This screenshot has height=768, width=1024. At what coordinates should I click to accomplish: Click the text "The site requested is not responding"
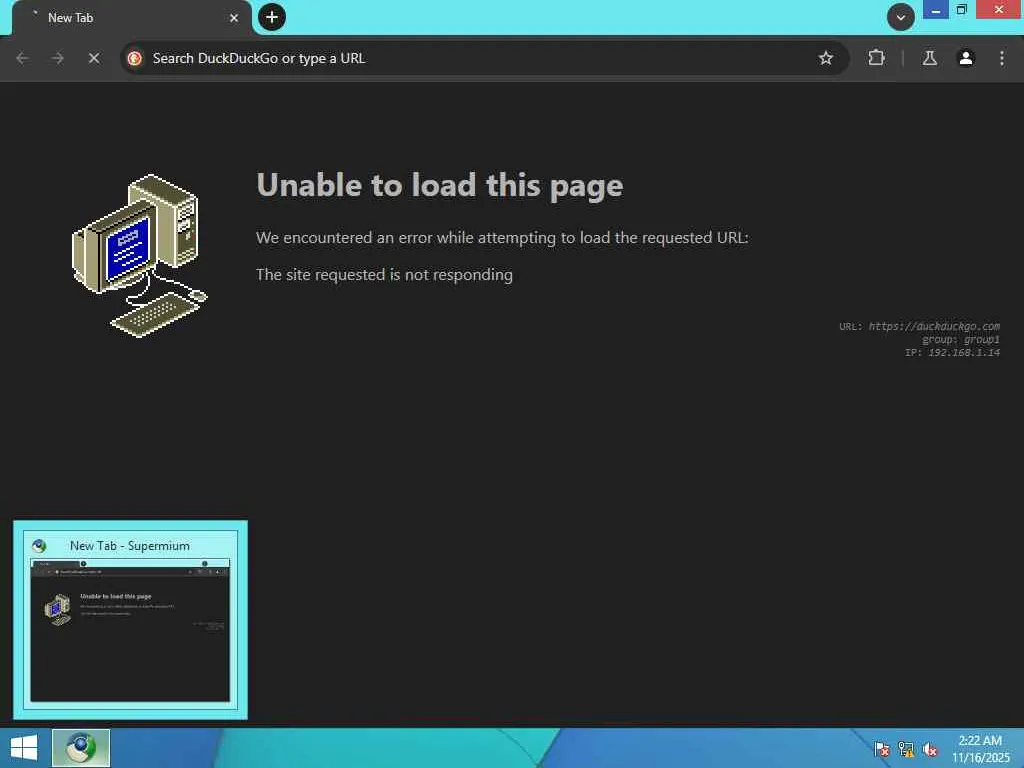384,275
